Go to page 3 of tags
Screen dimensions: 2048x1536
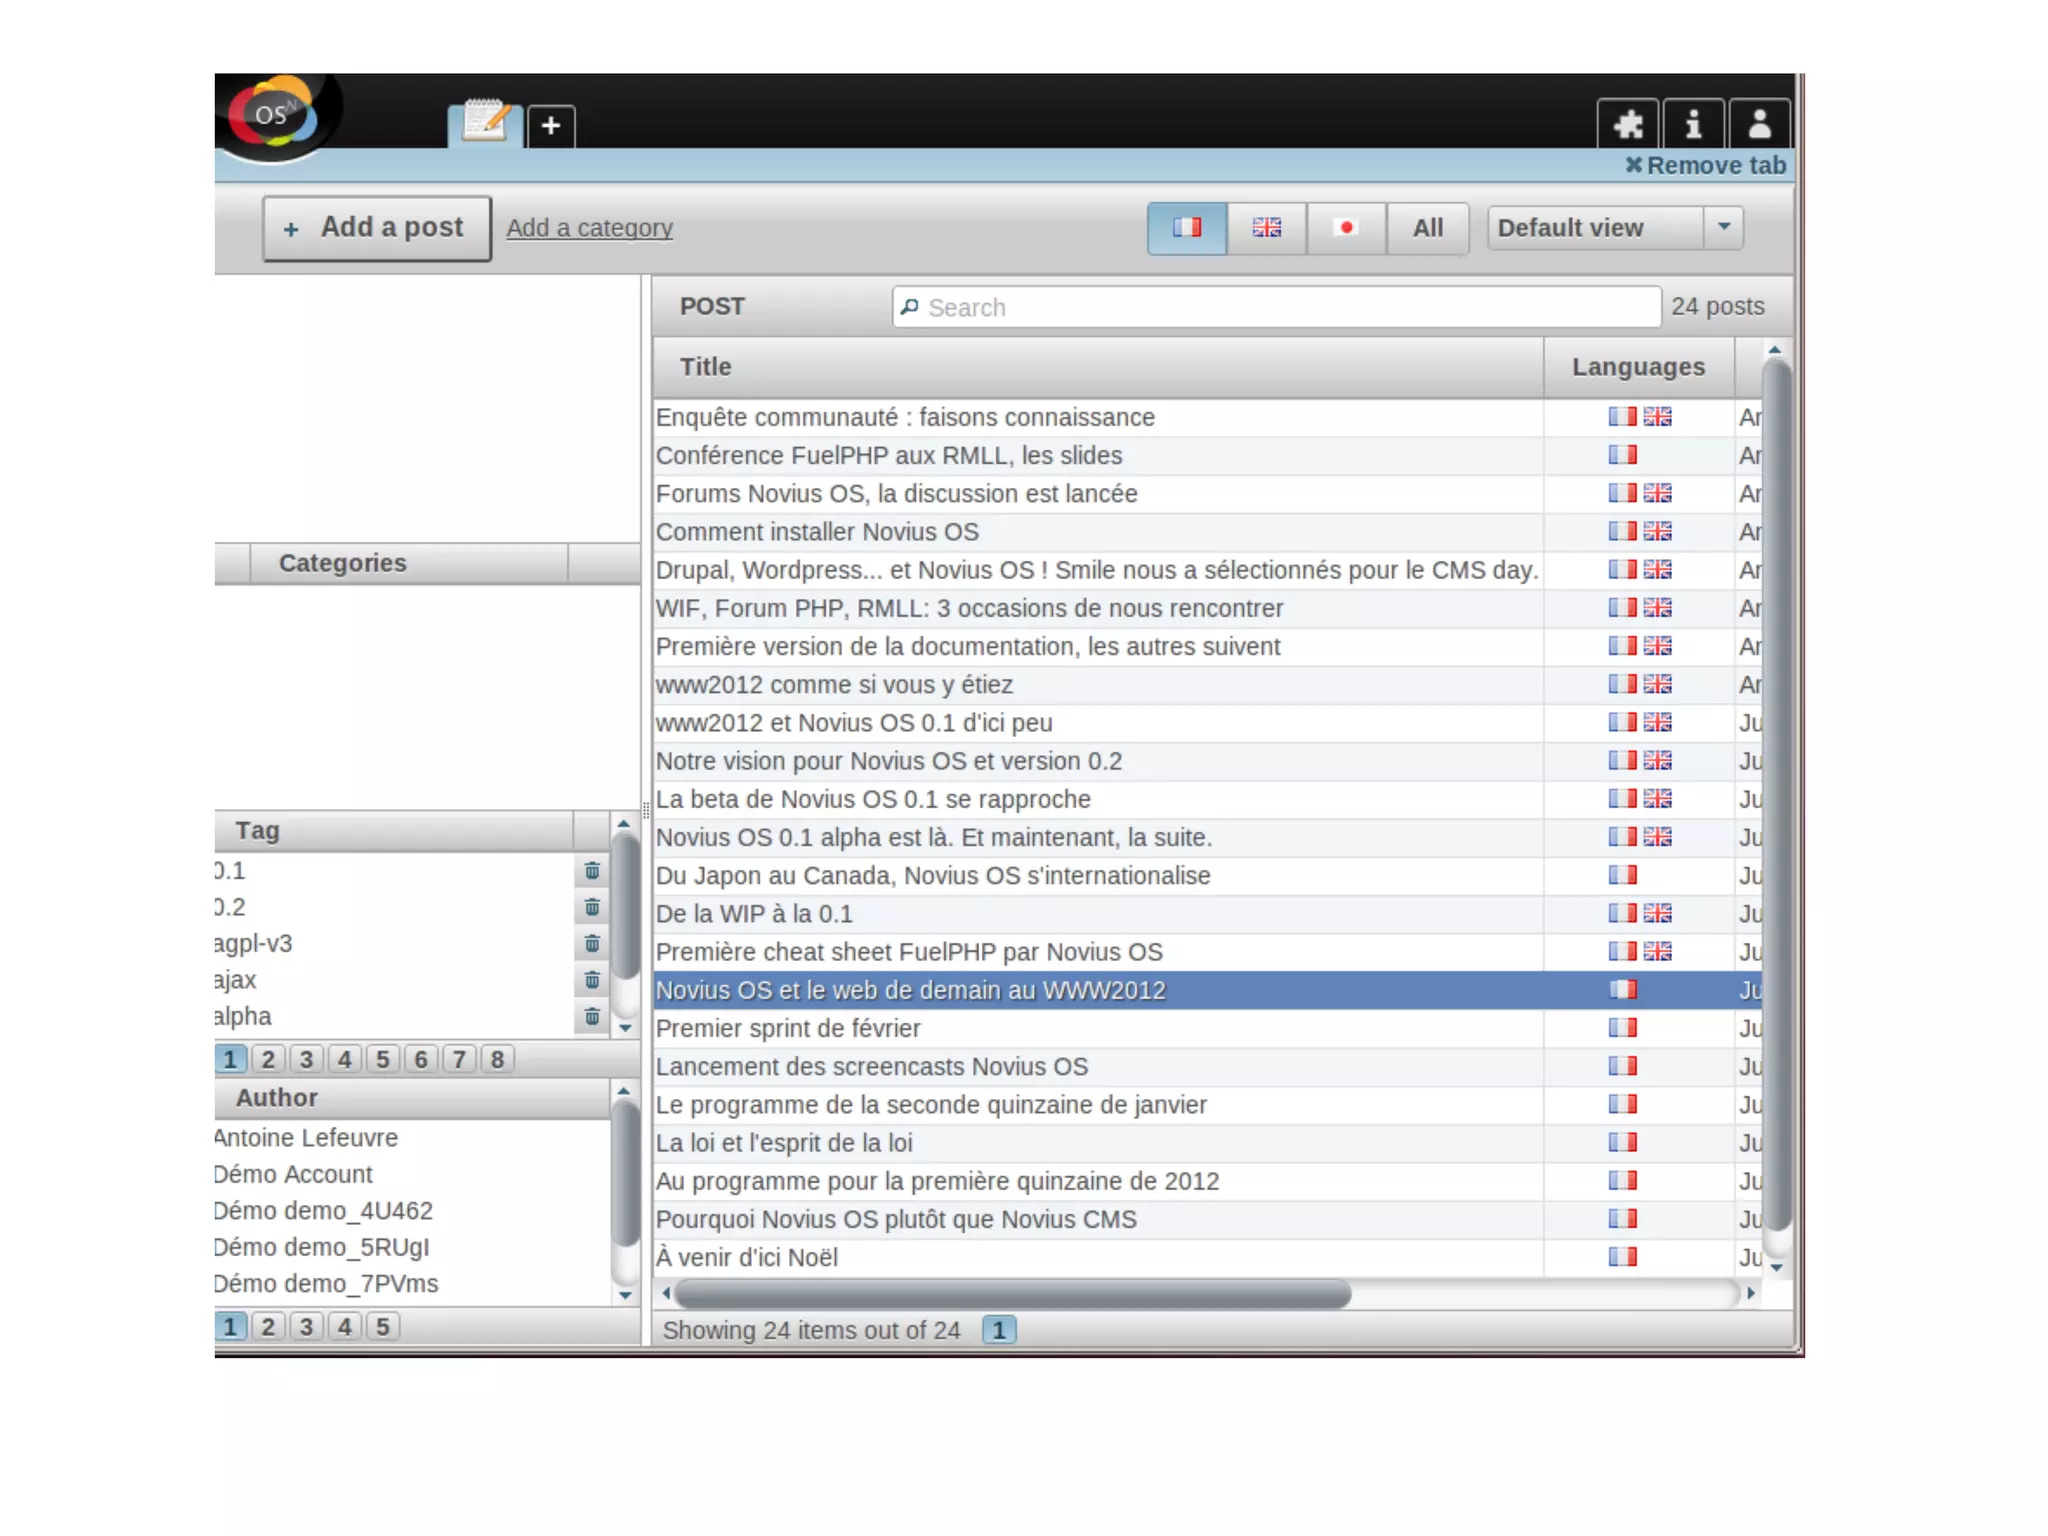(306, 1059)
